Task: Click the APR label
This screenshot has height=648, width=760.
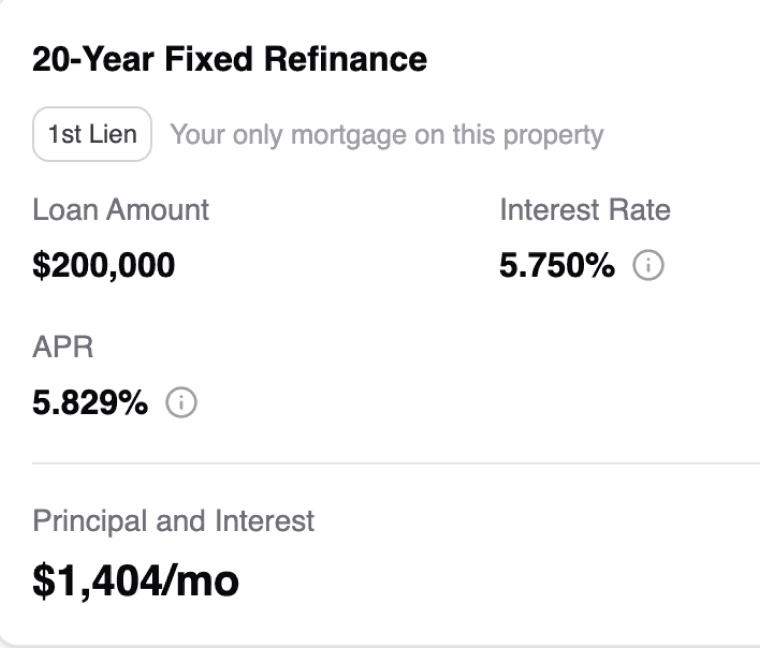Action: tap(62, 348)
